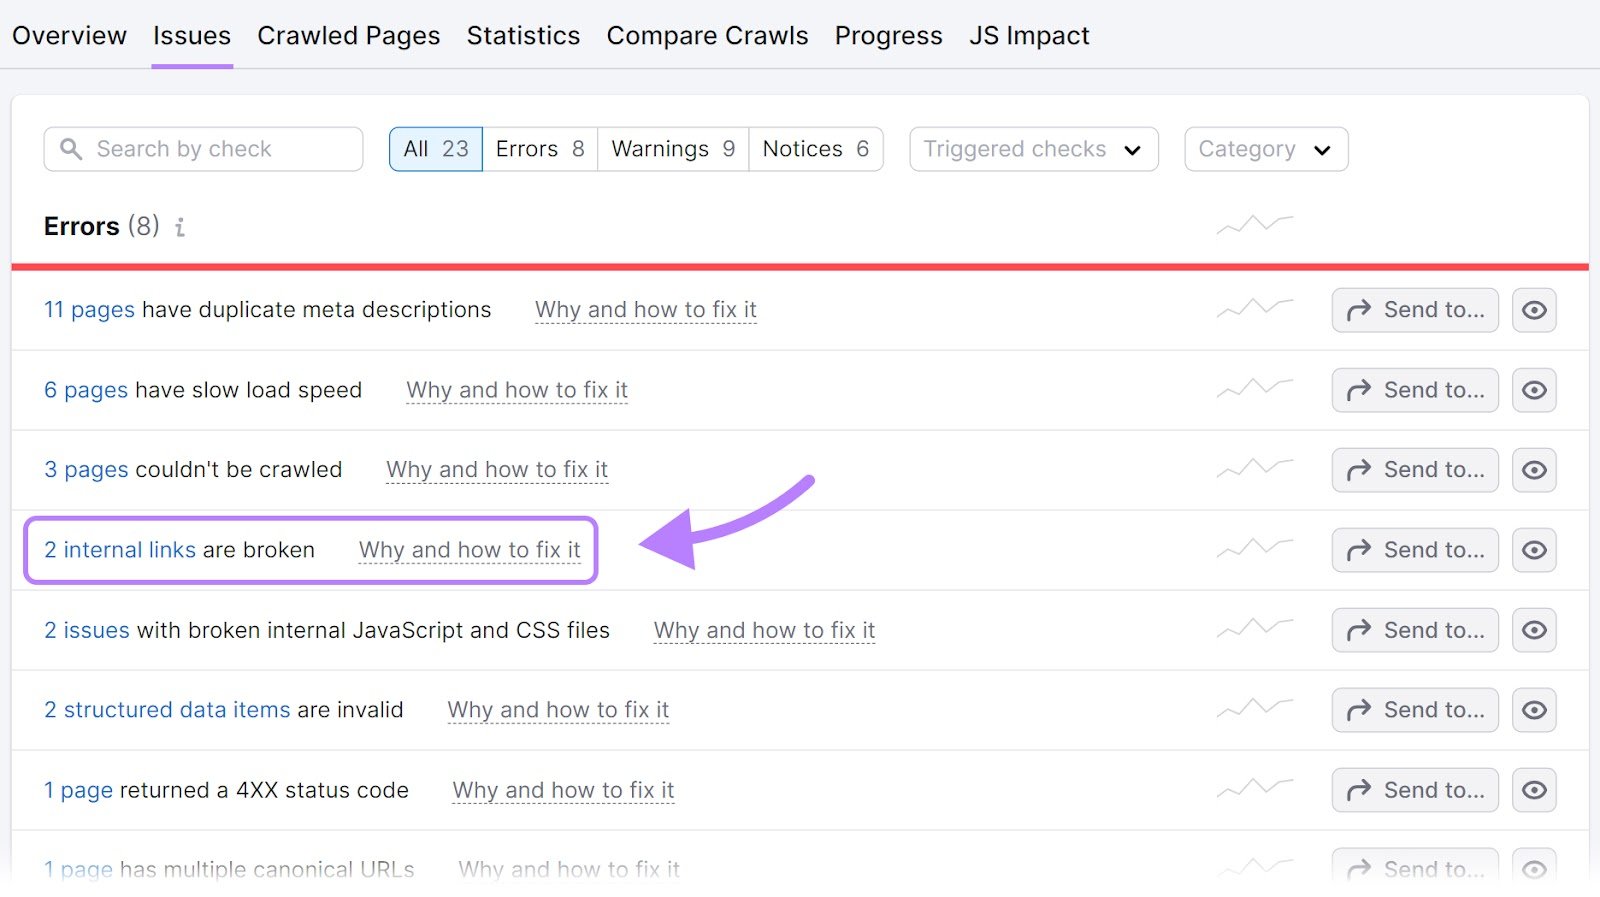Send 4XX status code issue to…

point(1415,790)
